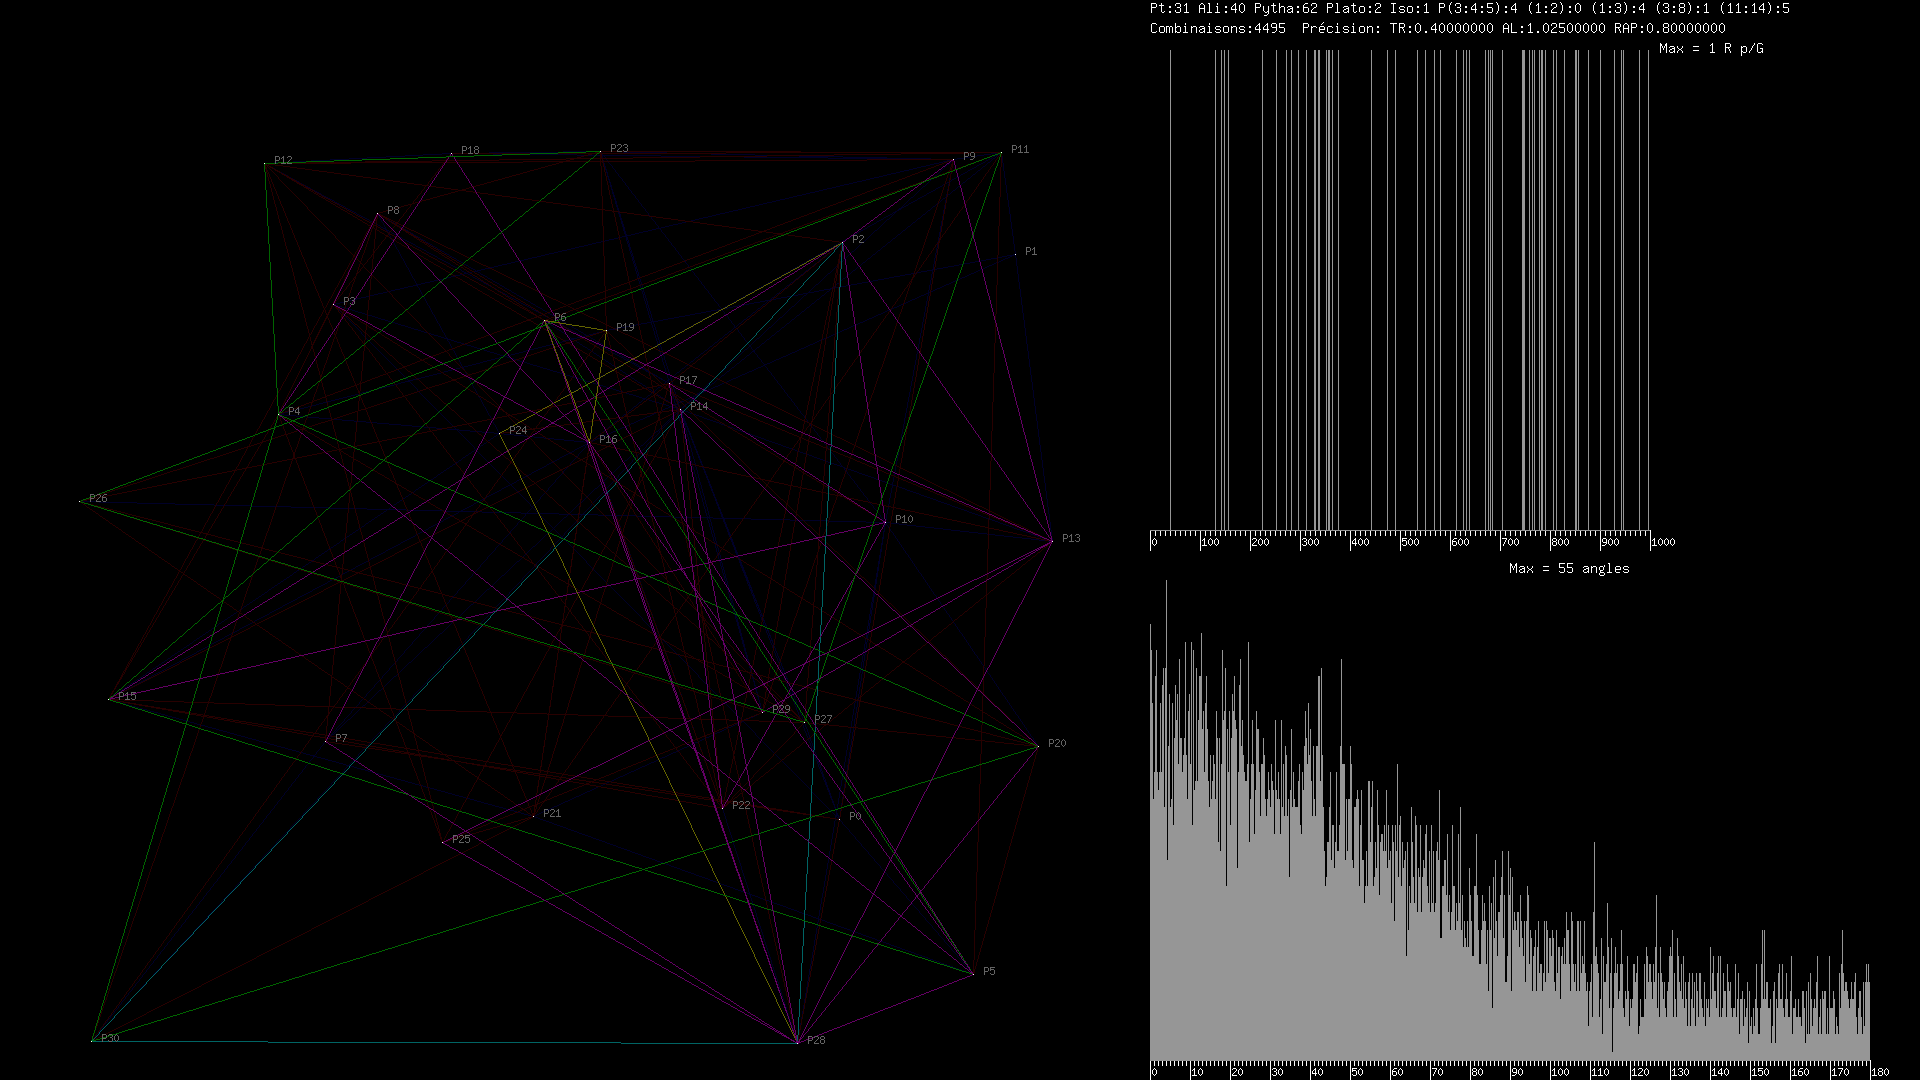Select the P18 point label
This screenshot has height=1080, width=1920.
(x=470, y=150)
